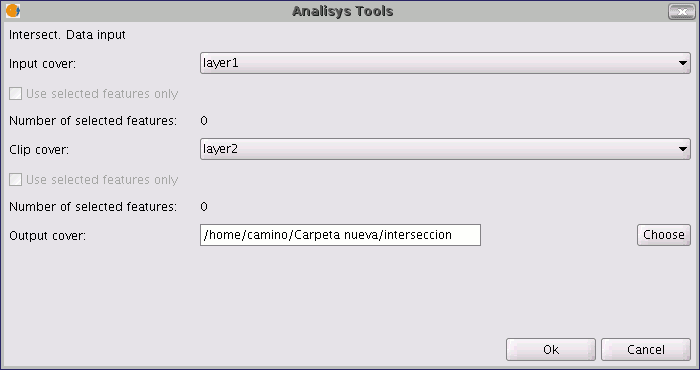Confirm the intersection with Ok

(551, 349)
